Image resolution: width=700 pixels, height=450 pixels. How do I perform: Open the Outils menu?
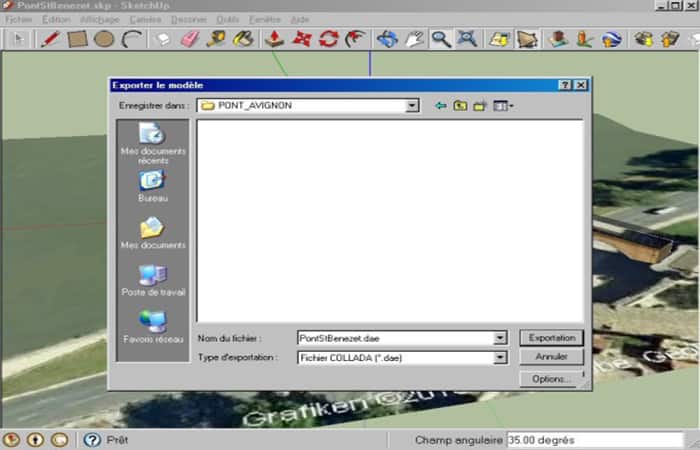coord(228,20)
